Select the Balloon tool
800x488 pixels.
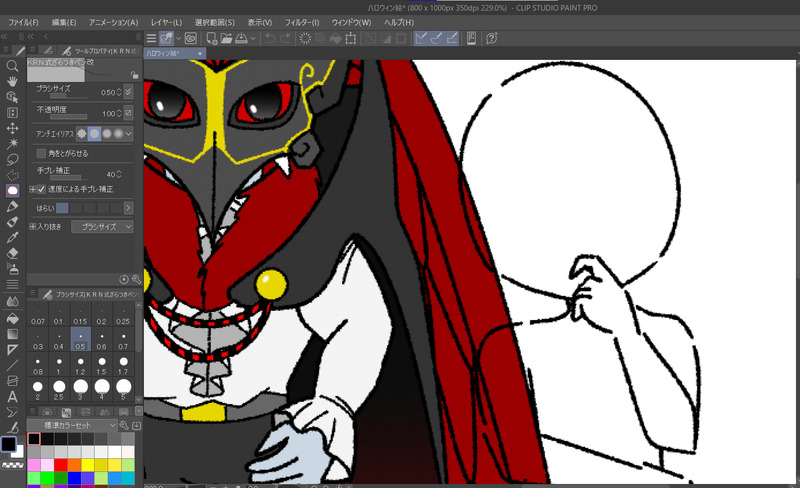(x=12, y=412)
